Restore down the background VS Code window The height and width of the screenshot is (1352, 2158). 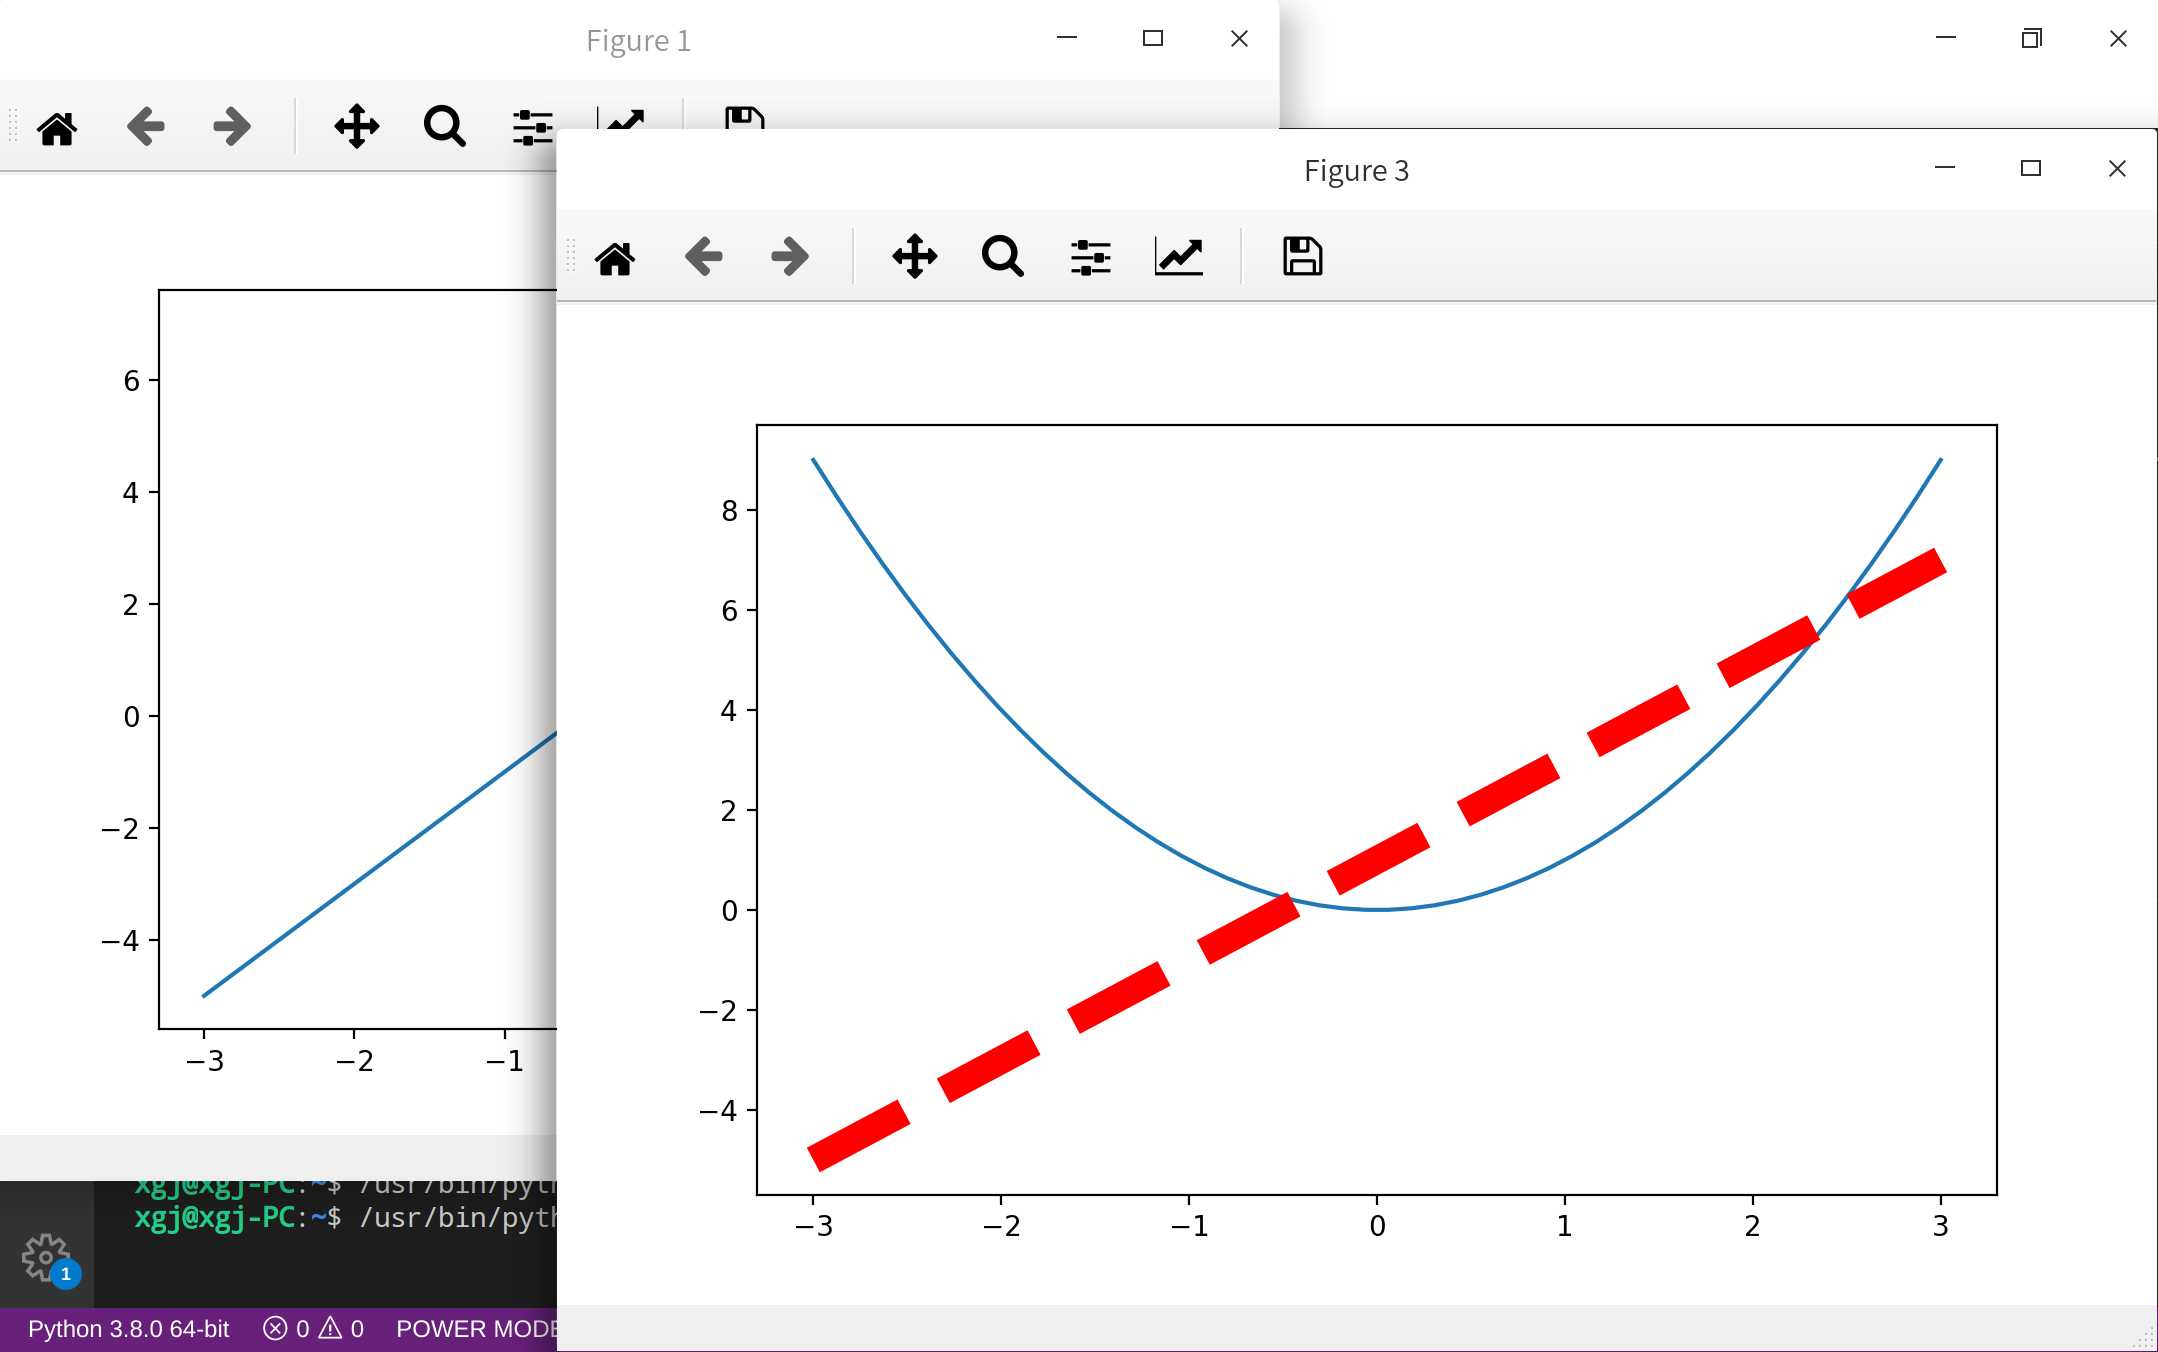[2031, 38]
